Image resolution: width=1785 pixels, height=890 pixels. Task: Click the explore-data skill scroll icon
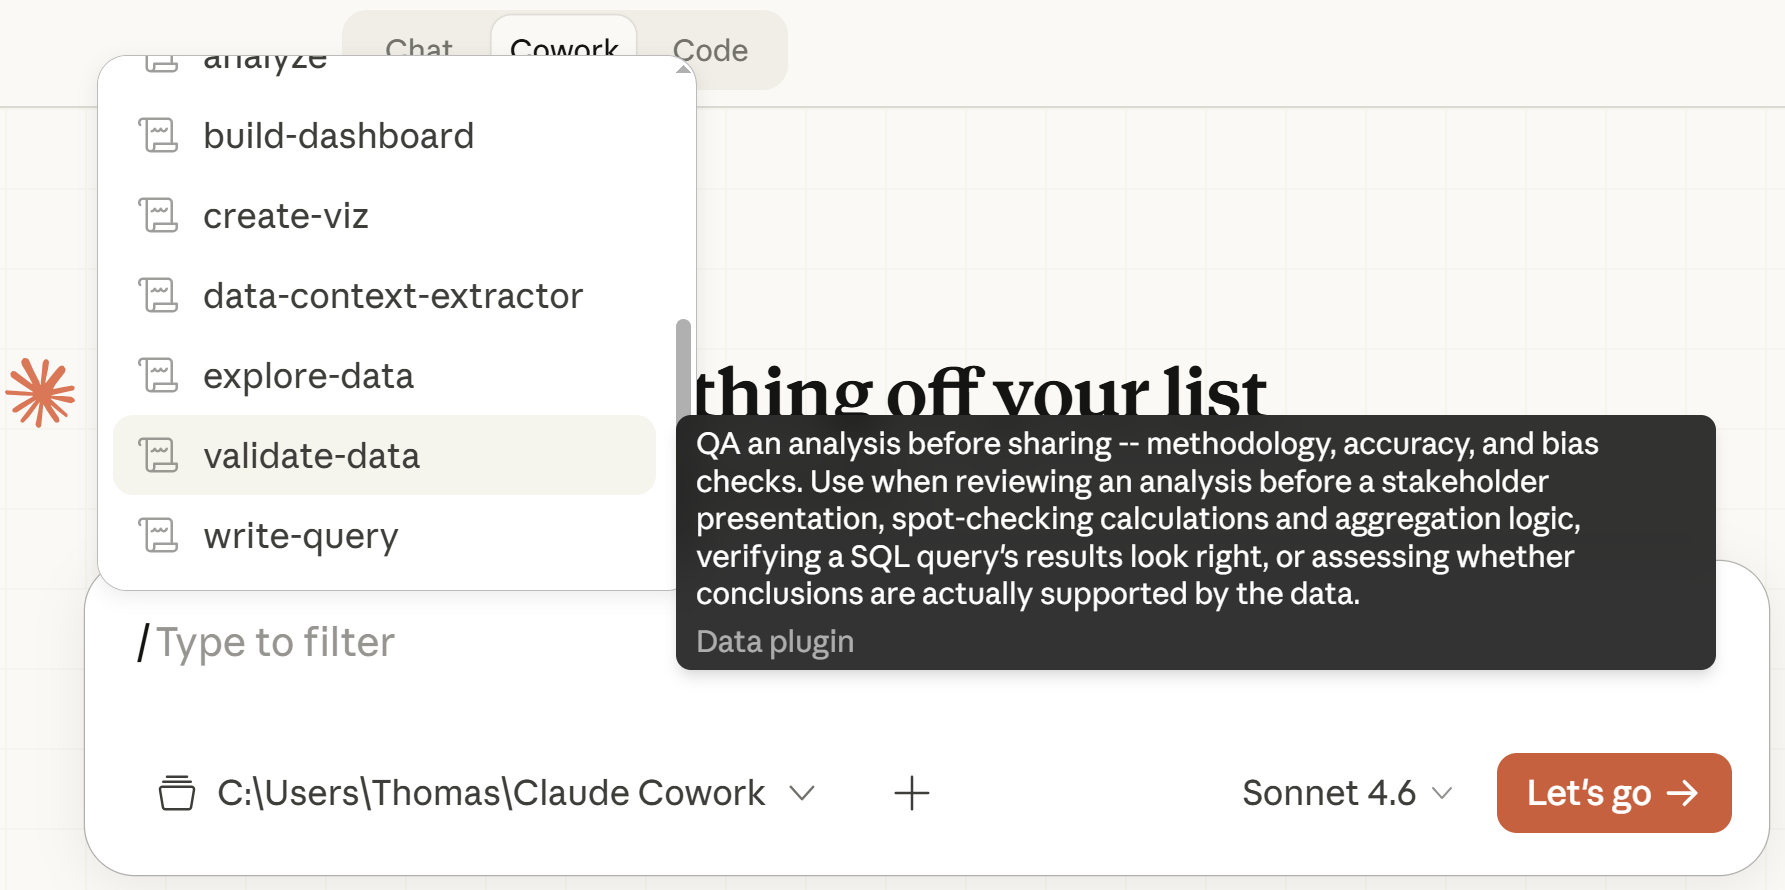[x=158, y=375]
